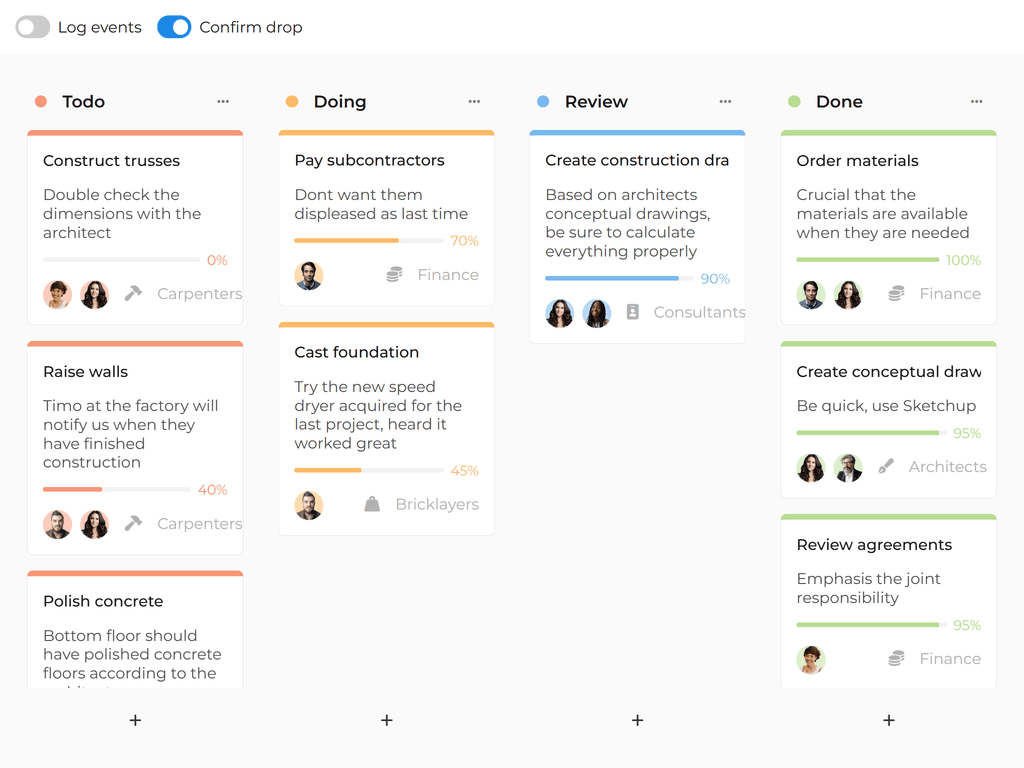Add a new card to Done column
Viewport: 1024px width, 768px height.
point(889,720)
